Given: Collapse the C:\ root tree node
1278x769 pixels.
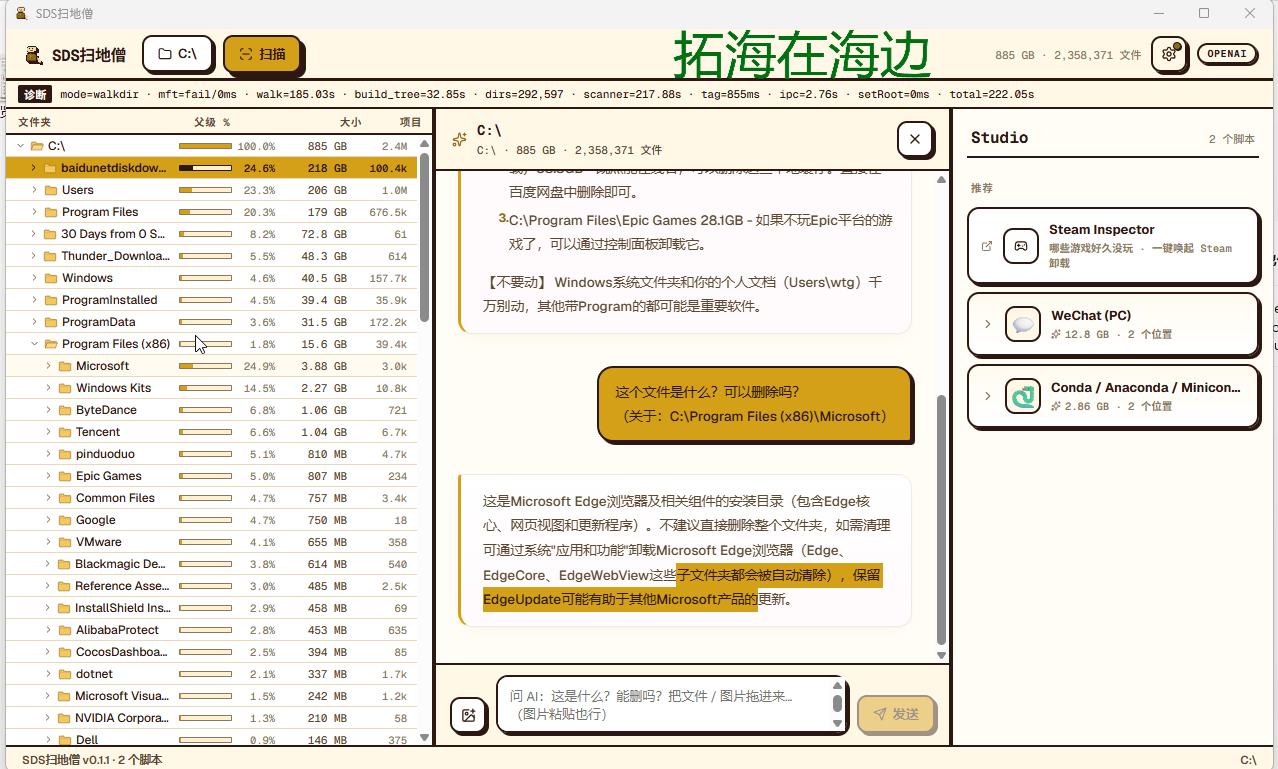Looking at the screenshot, I should (20, 146).
